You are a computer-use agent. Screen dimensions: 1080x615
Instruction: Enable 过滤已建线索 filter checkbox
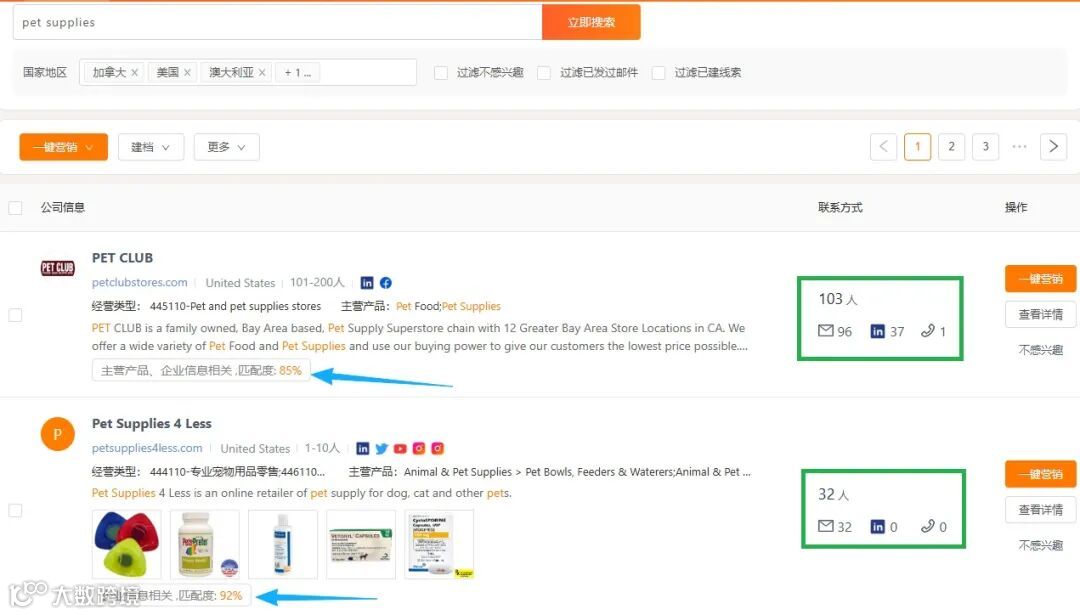pyautogui.click(x=658, y=72)
